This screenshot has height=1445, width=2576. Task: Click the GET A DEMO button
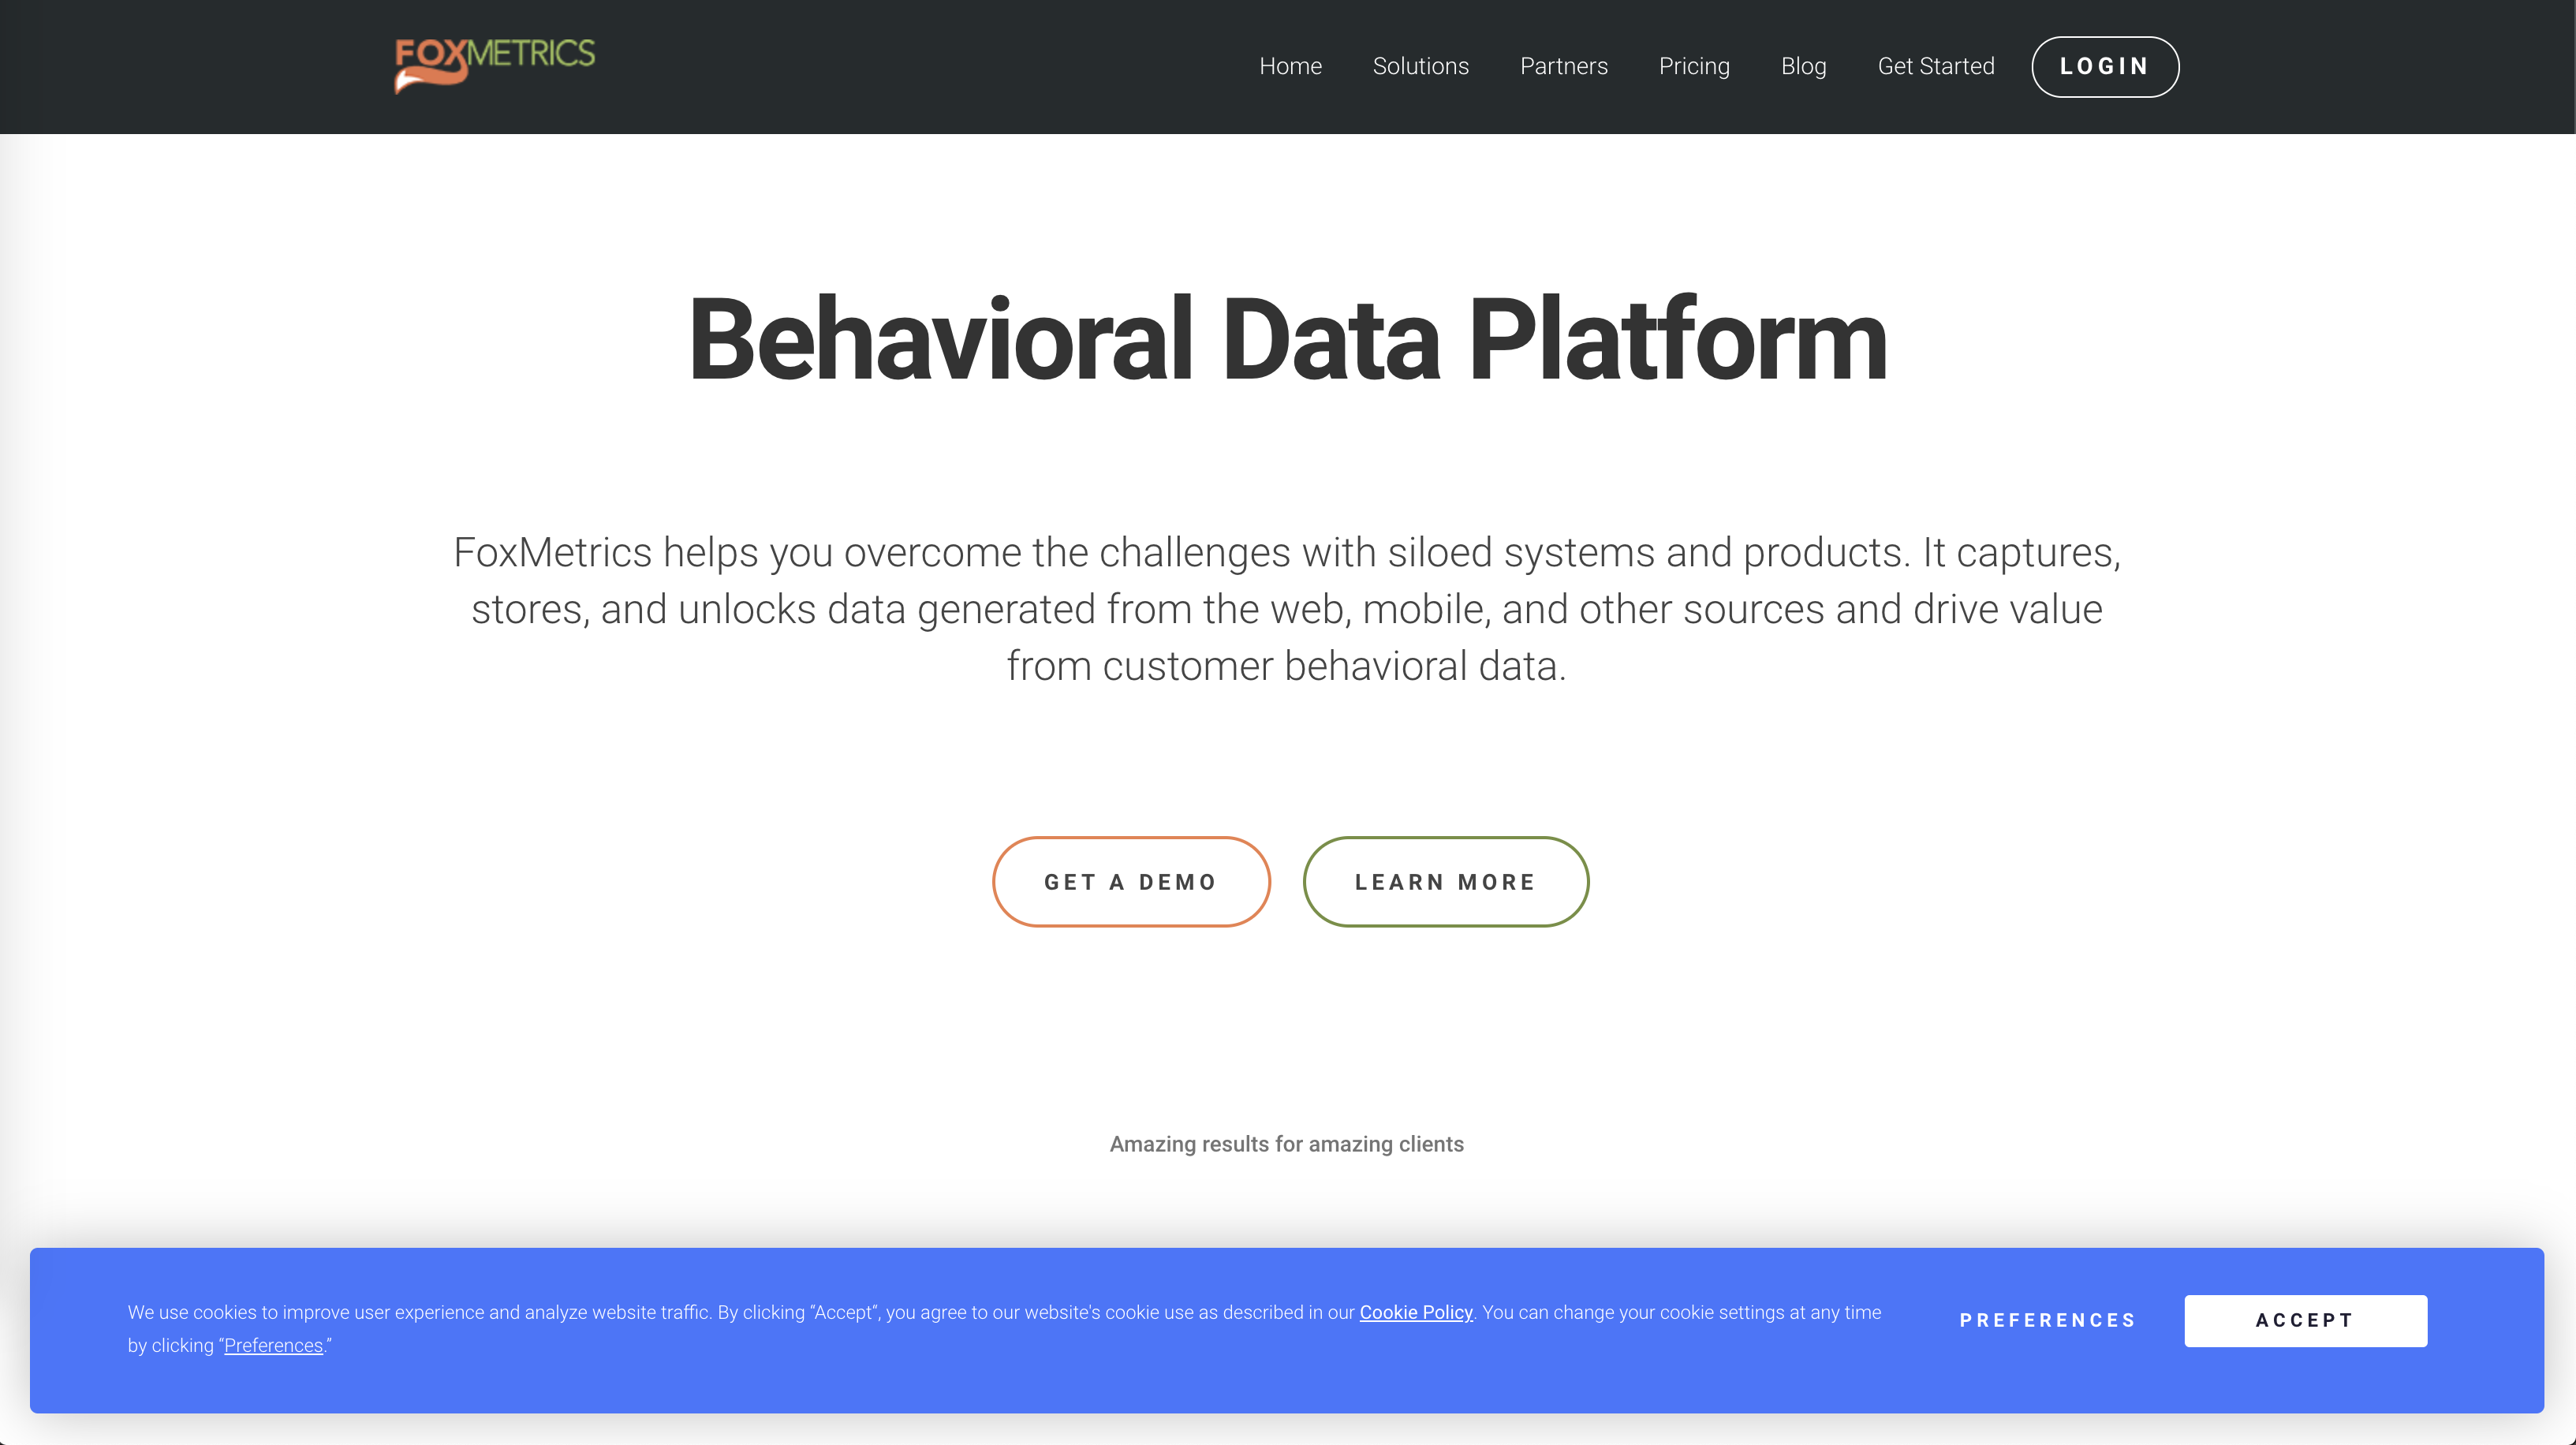pyautogui.click(x=1130, y=881)
